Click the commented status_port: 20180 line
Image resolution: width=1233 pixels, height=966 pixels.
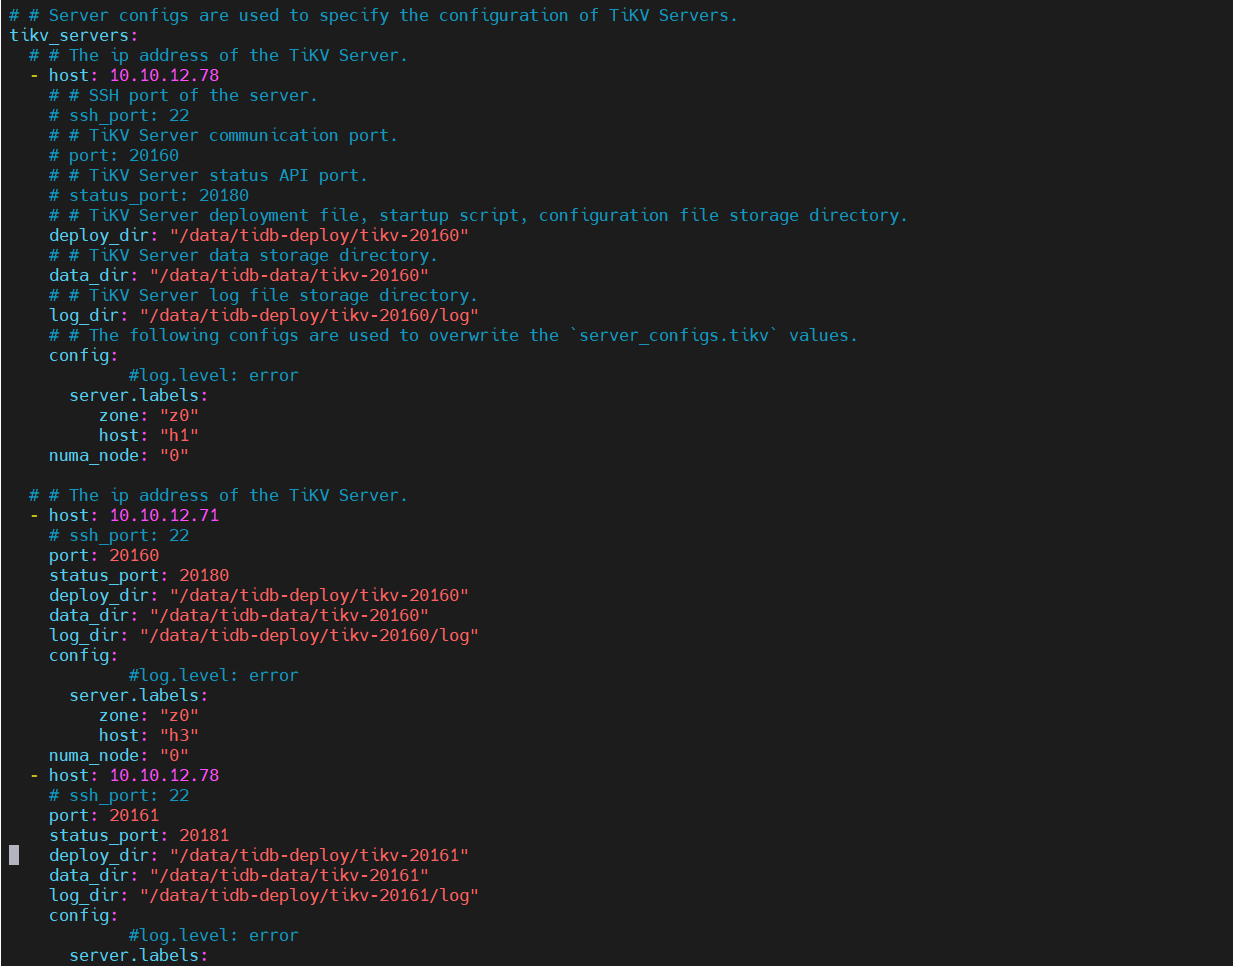pyautogui.click(x=149, y=196)
